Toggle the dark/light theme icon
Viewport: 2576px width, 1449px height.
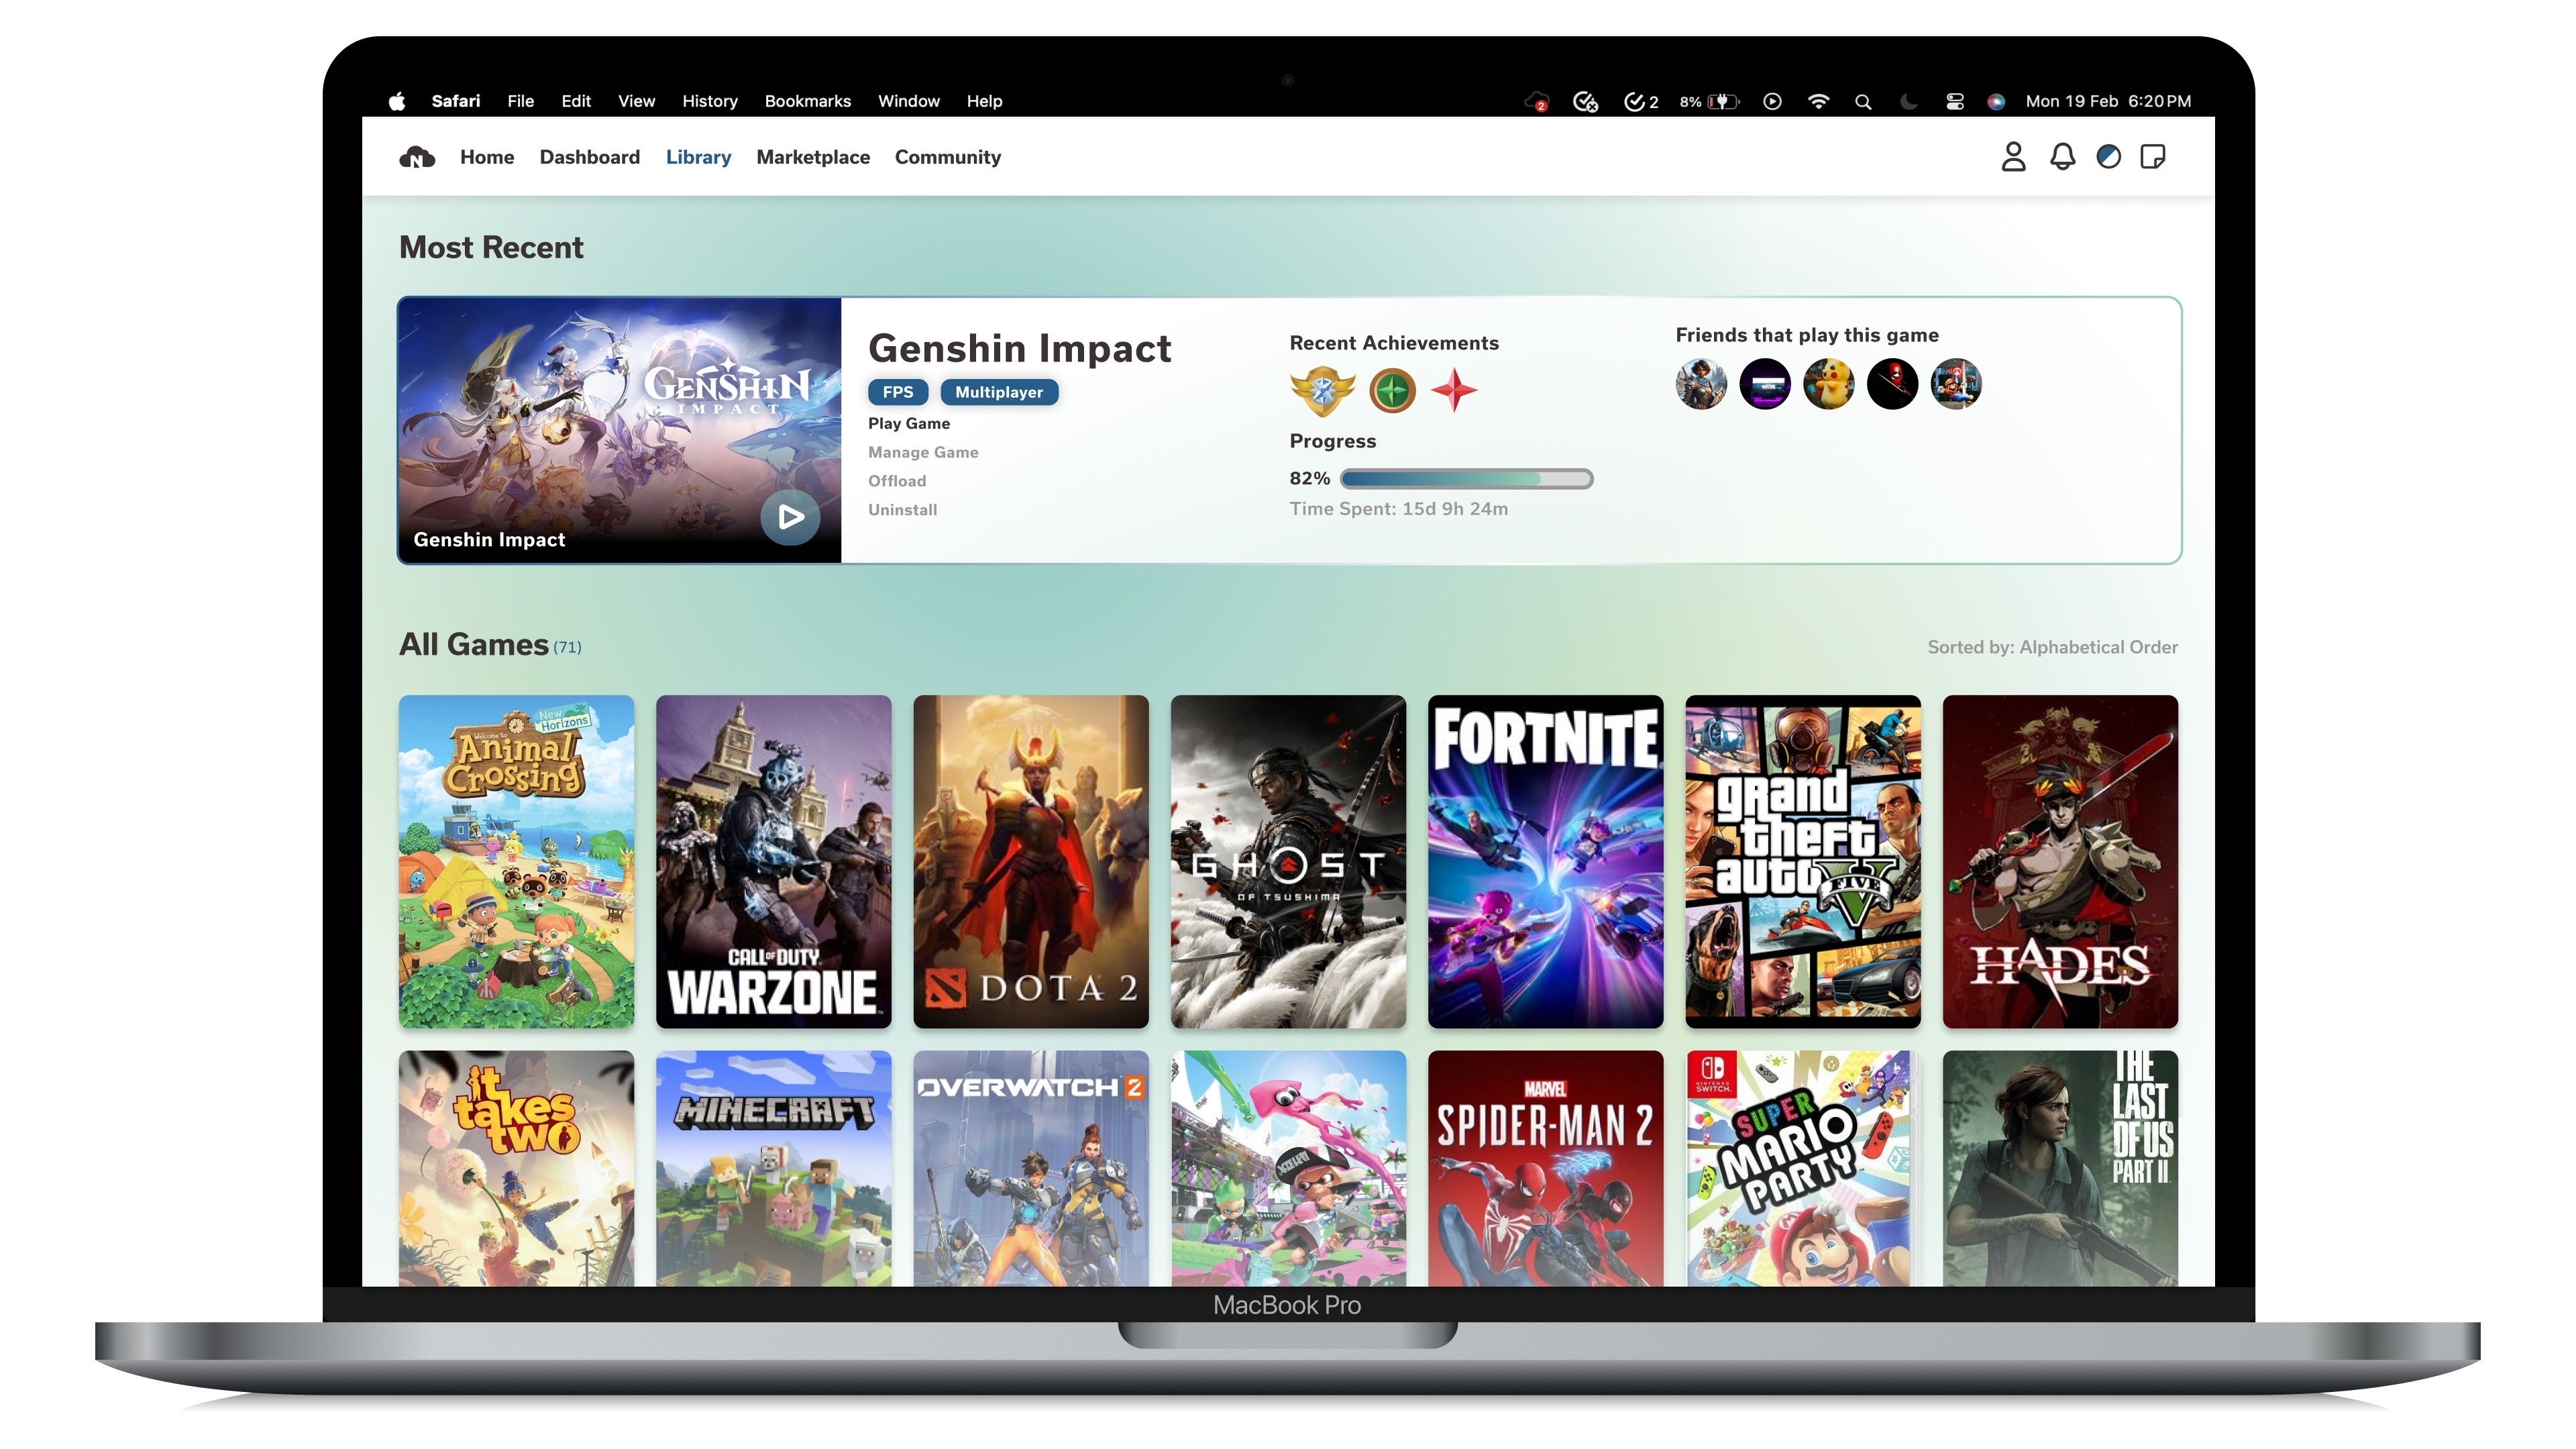coord(2108,157)
